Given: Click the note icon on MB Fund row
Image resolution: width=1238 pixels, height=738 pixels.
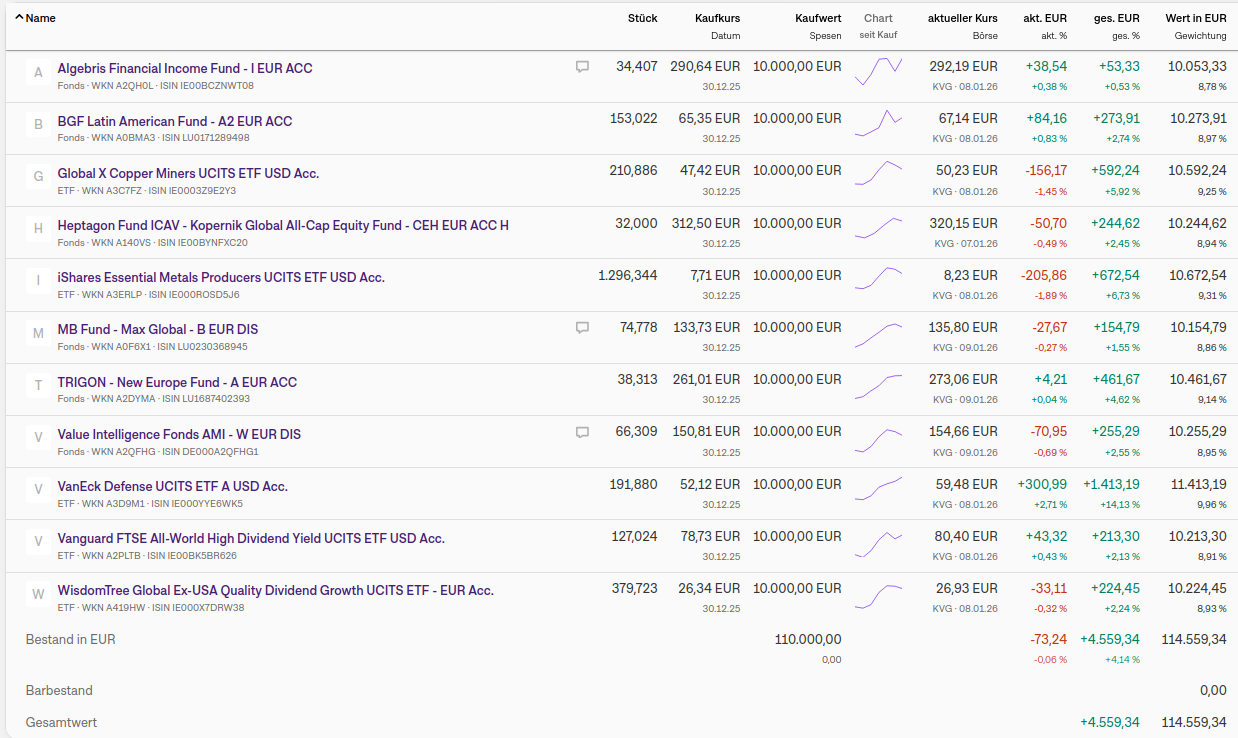Looking at the screenshot, I should tap(582, 327).
